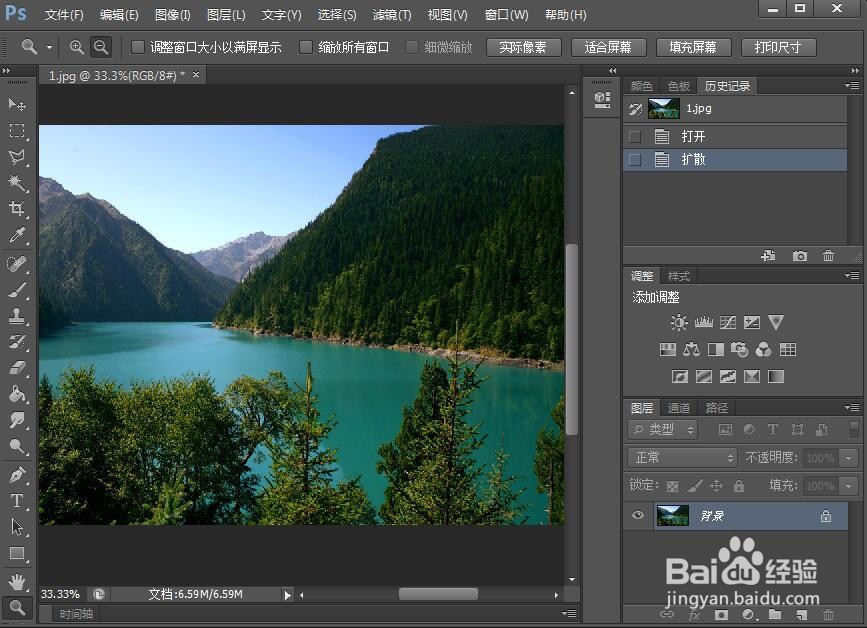
Task: Select the Brush tool
Action: coord(15,290)
